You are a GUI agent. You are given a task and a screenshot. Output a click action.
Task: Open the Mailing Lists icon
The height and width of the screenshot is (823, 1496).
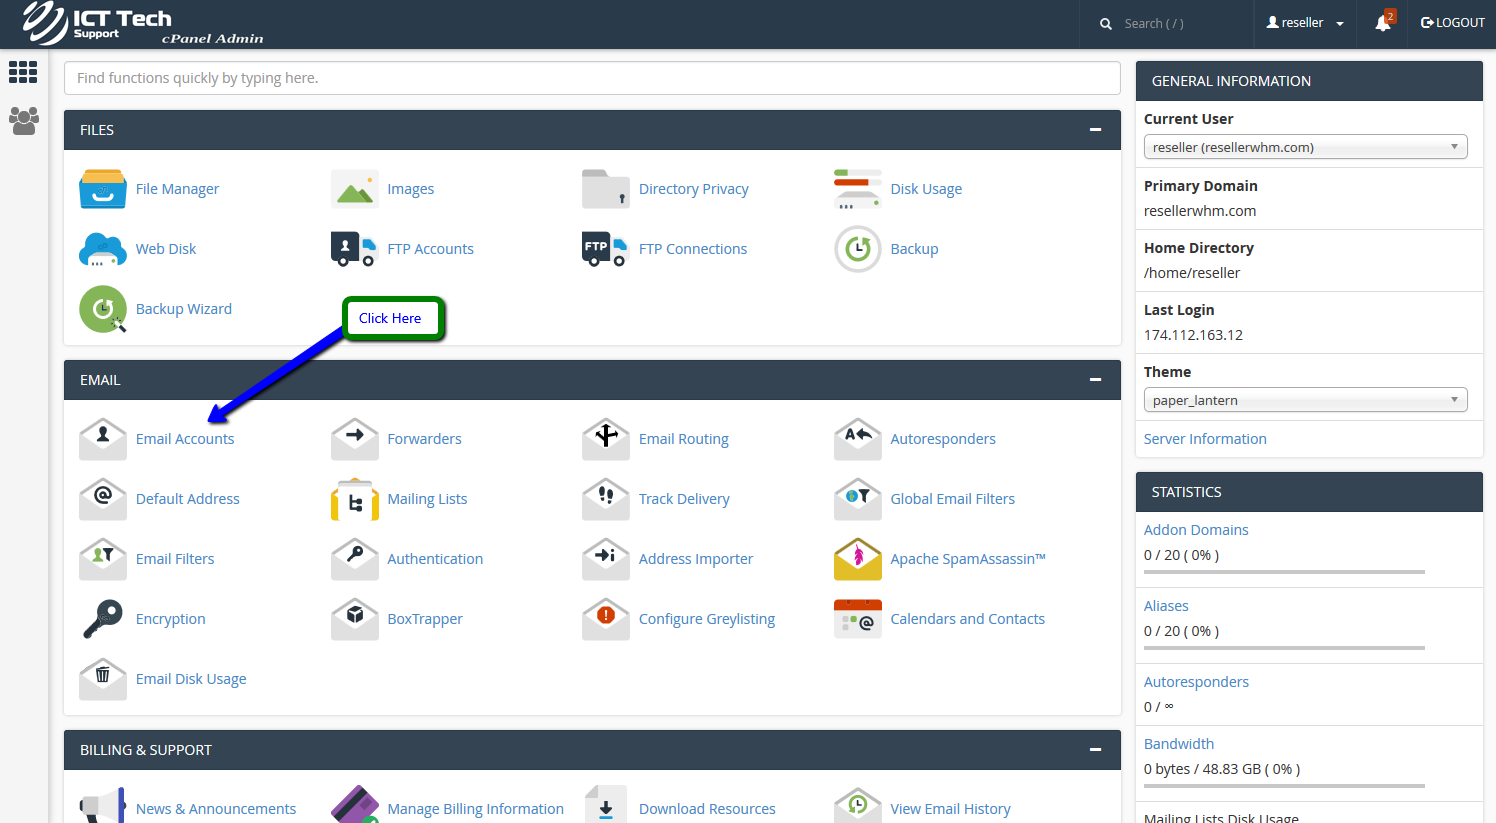pos(355,499)
